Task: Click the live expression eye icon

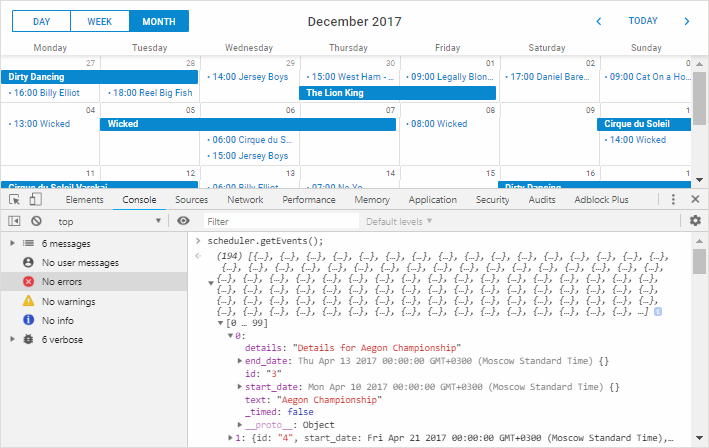Action: 183,221
